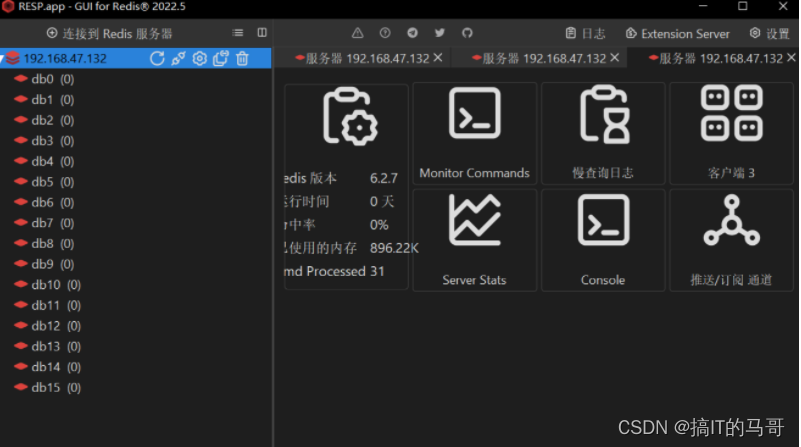The image size is (801, 447).
Task: Open database db15 (0)
Action: pos(48,388)
